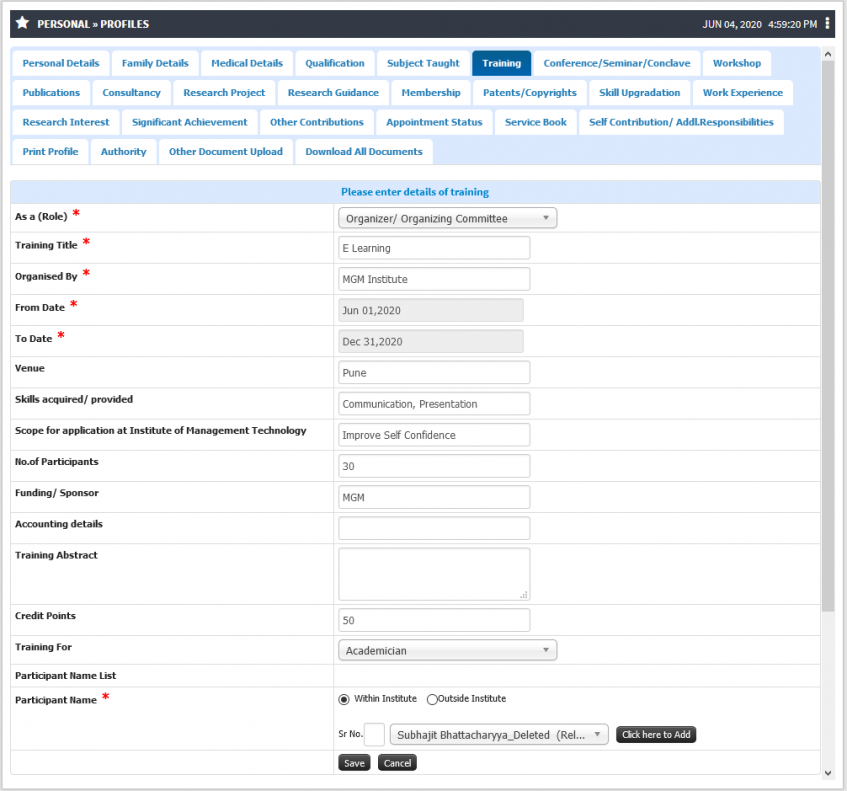Click the Training Title field containing E Learning
The image size is (847, 791).
434,248
